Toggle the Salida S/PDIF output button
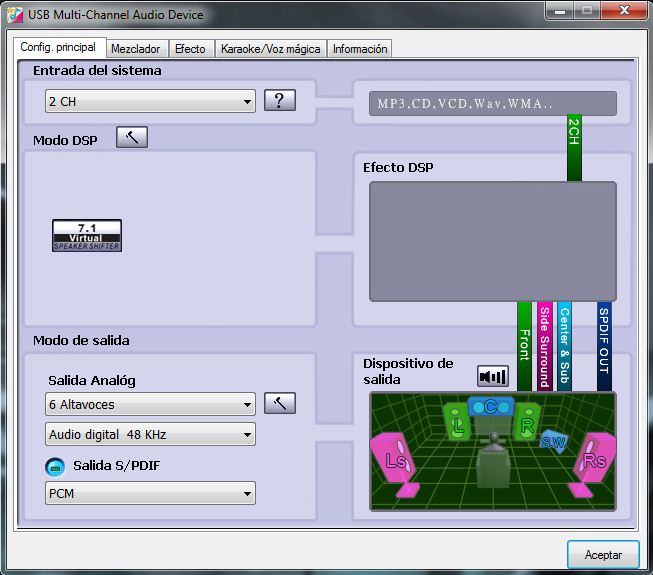The height and width of the screenshot is (575, 653). [x=55, y=466]
